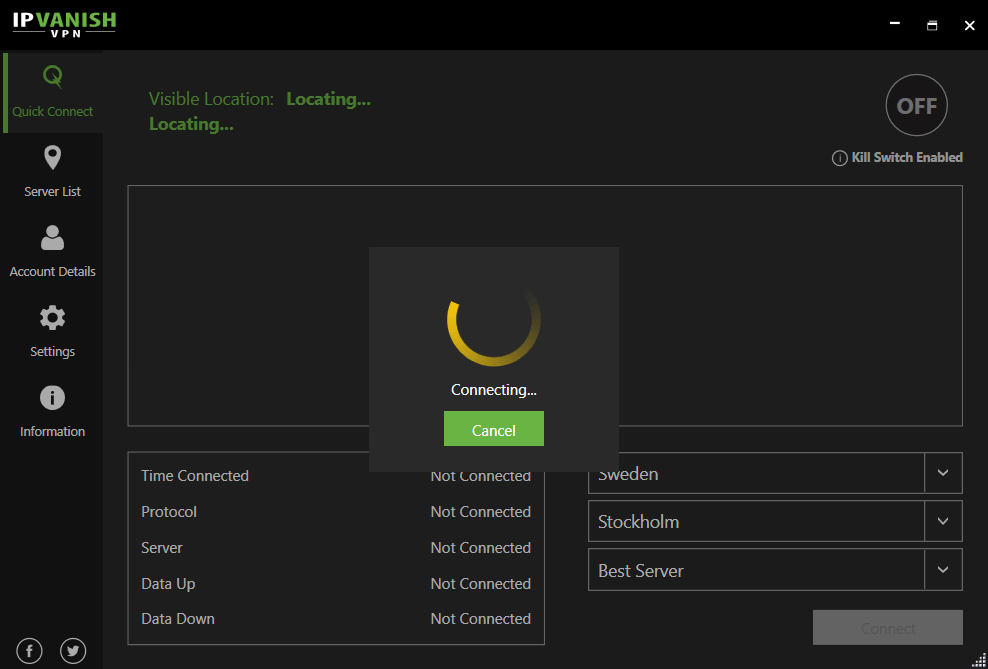Open the Stockholm city combo box

pos(775,521)
